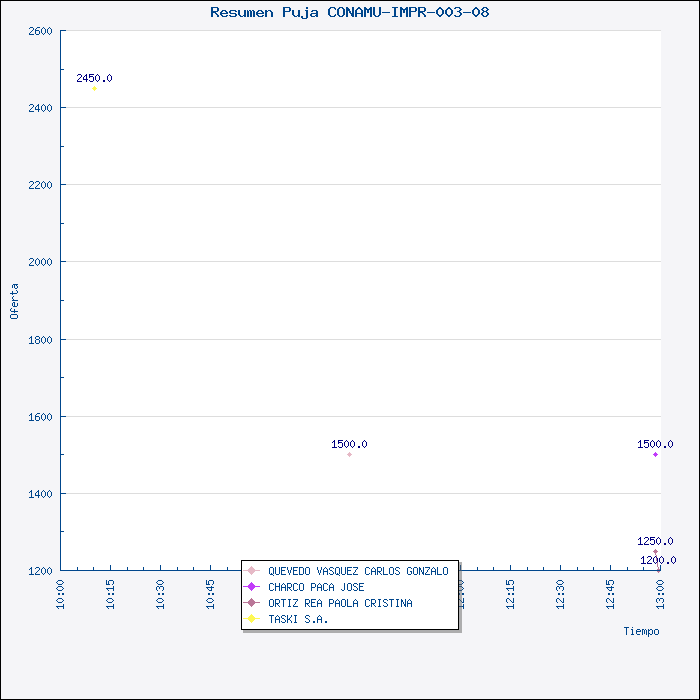
Task: Click the chart title Resumen Puja CONAMU-IMPR-003-08
Action: (350, 12)
